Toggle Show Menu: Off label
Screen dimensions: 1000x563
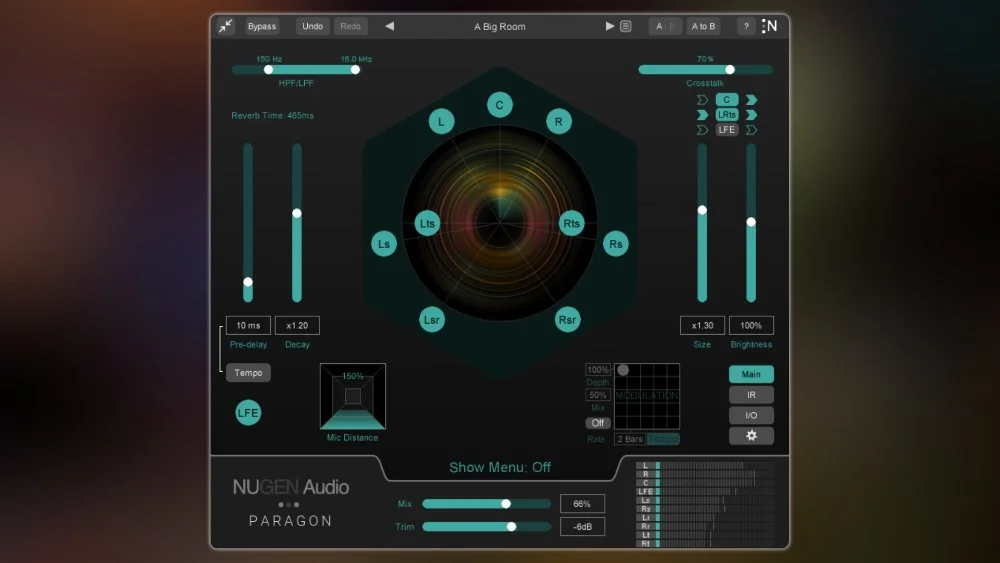(x=499, y=467)
